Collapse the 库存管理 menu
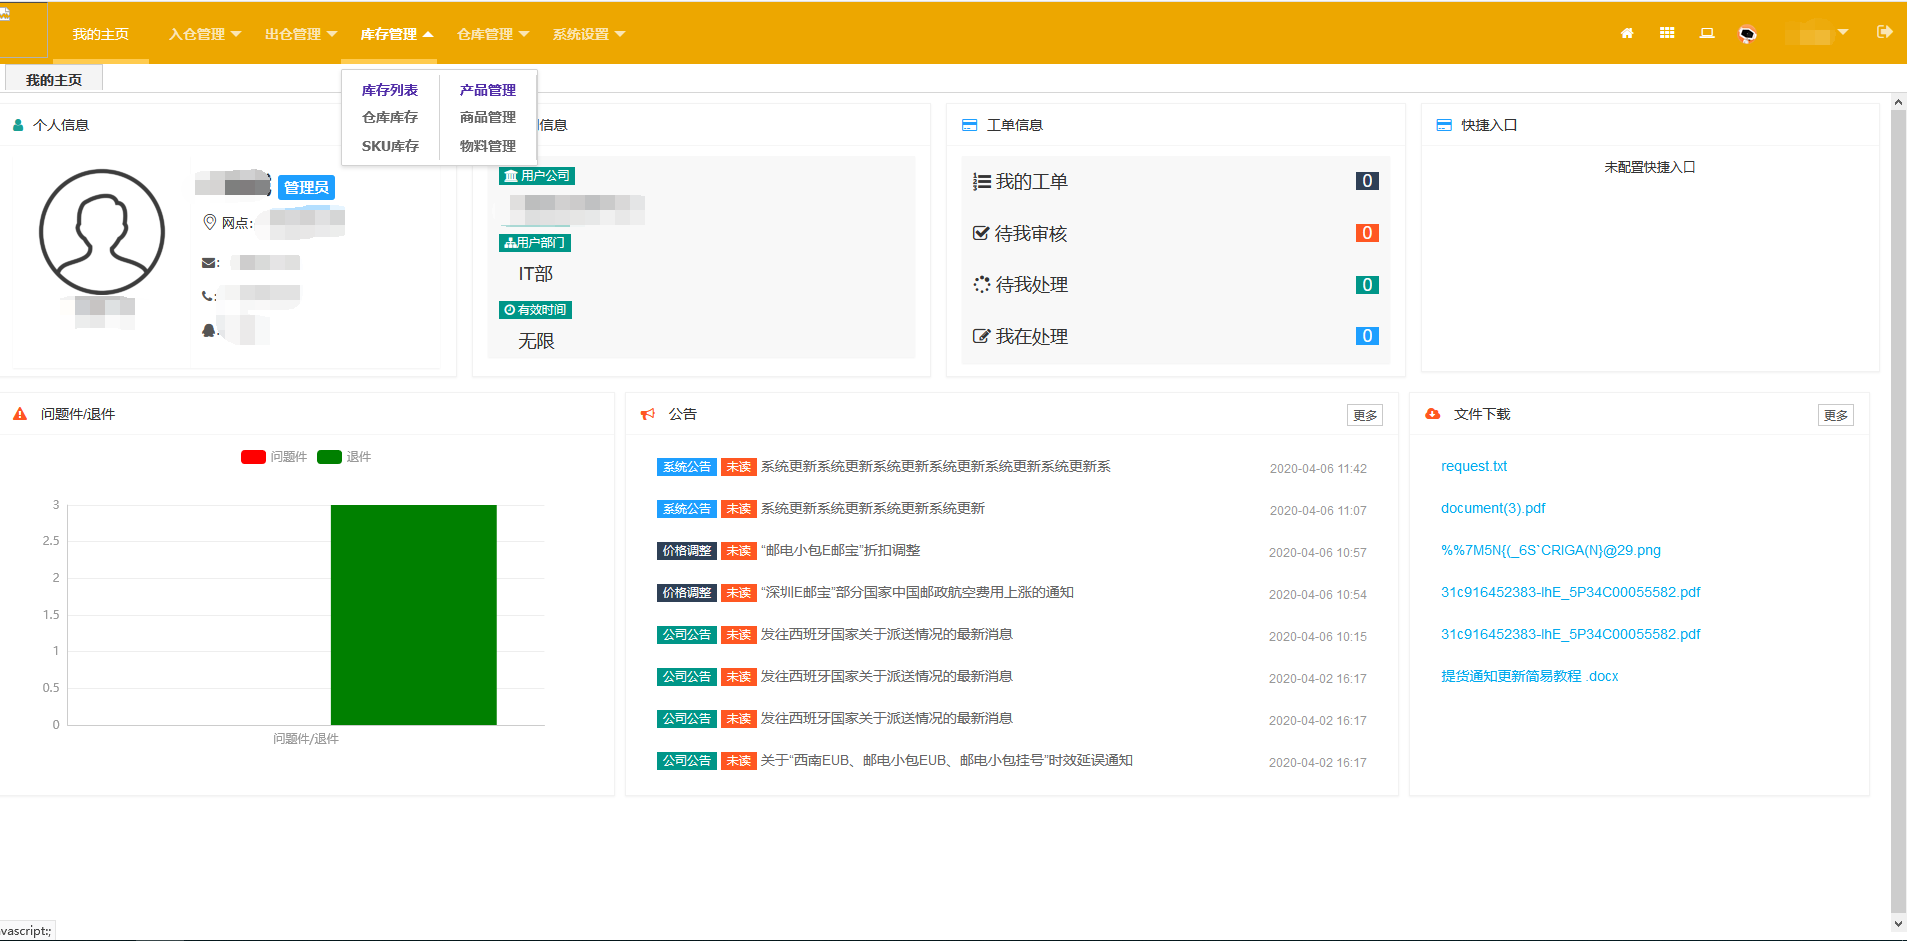The width and height of the screenshot is (1907, 941). tap(397, 34)
